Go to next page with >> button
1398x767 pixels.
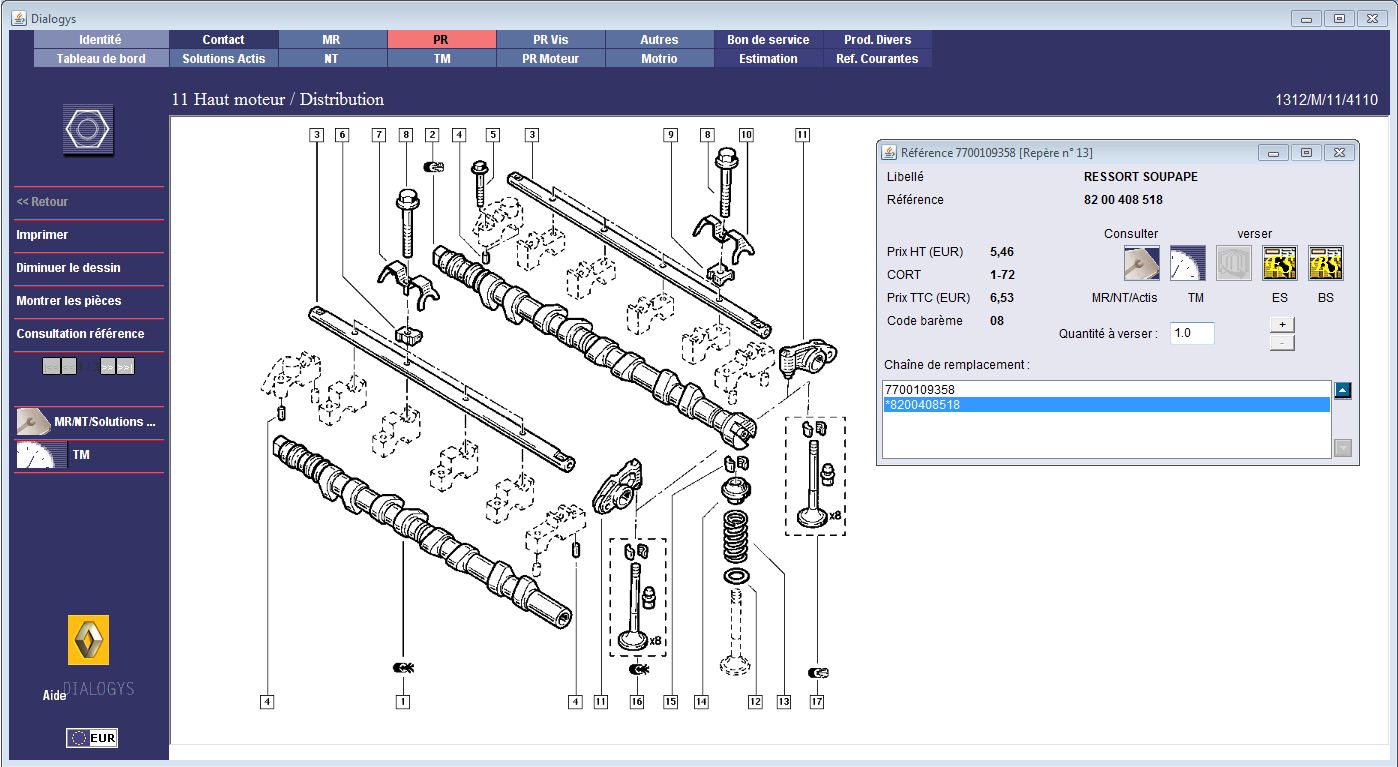(108, 367)
